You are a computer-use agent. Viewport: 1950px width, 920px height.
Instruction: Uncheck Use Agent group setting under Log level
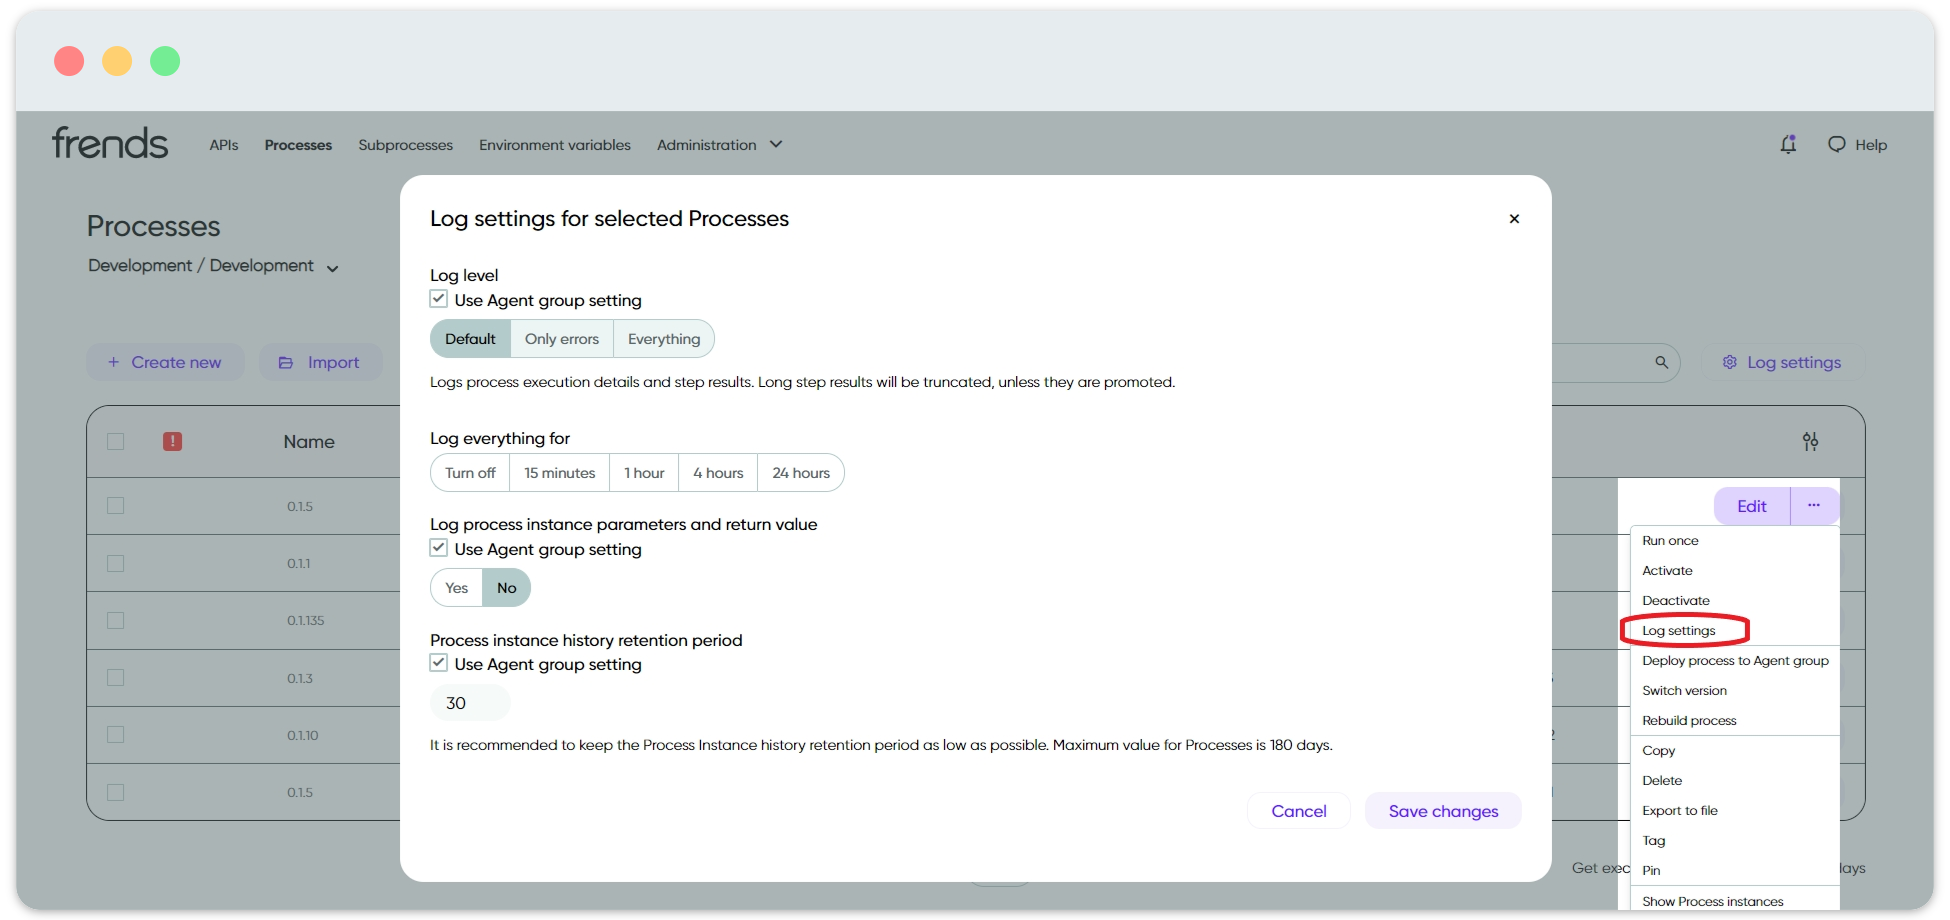tap(439, 299)
